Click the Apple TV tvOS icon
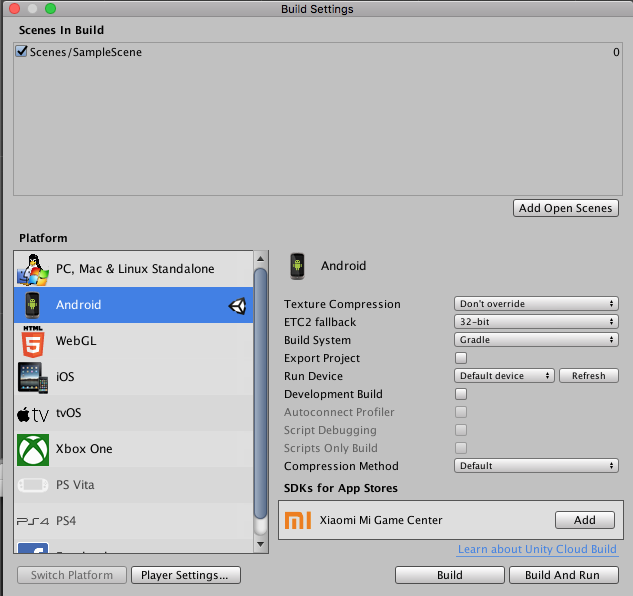633x596 pixels. (x=33, y=414)
